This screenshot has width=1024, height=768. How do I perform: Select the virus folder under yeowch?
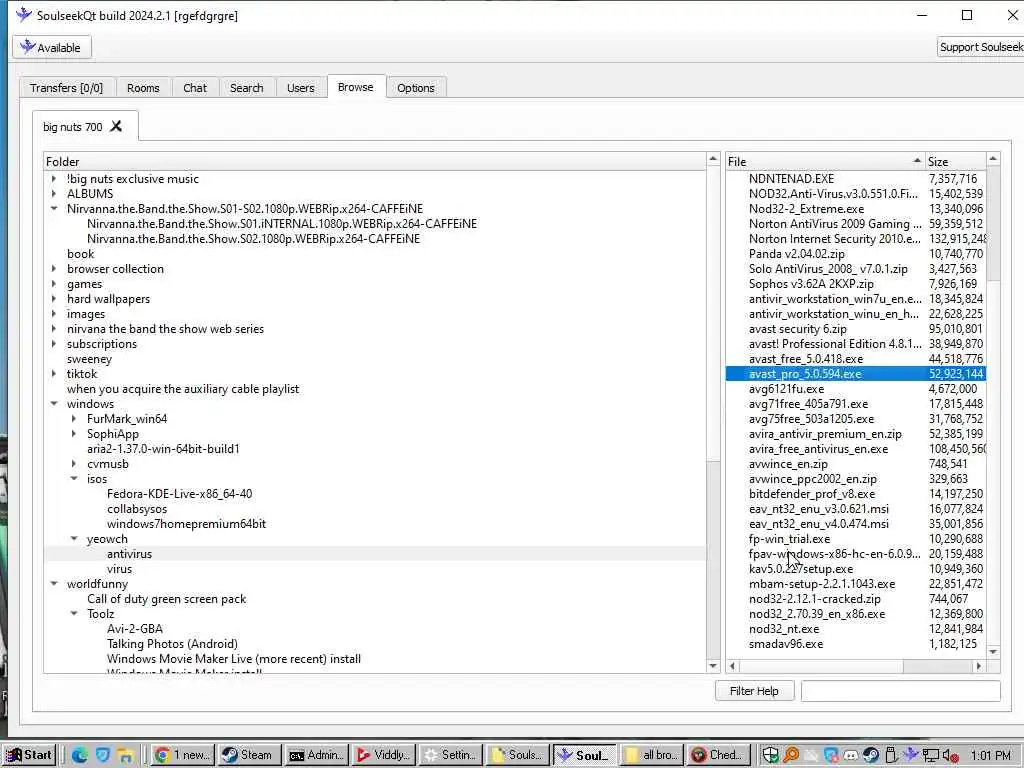(x=120, y=569)
